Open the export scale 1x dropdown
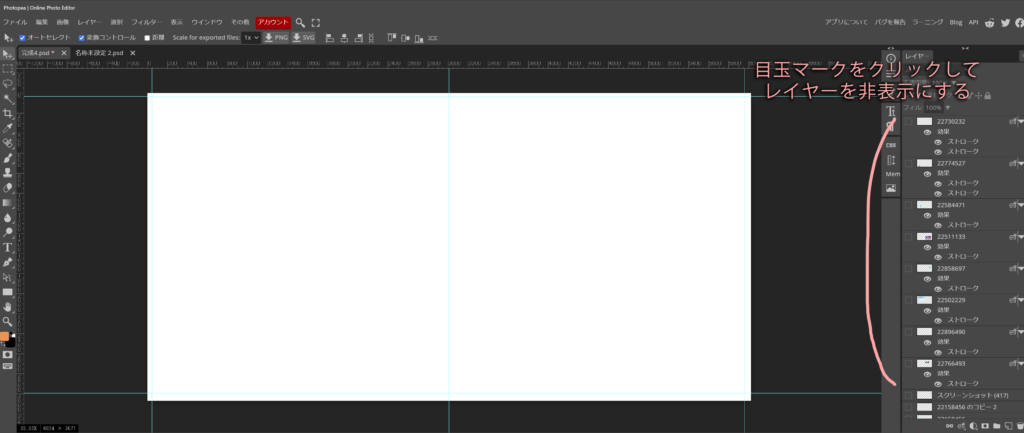1024x433 pixels. click(249, 37)
